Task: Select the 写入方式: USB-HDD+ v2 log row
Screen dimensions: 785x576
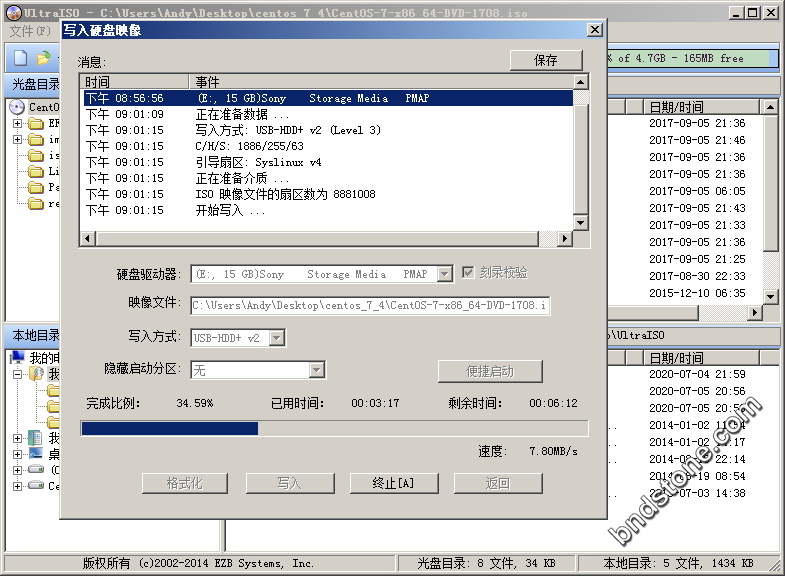Action: 328,130
